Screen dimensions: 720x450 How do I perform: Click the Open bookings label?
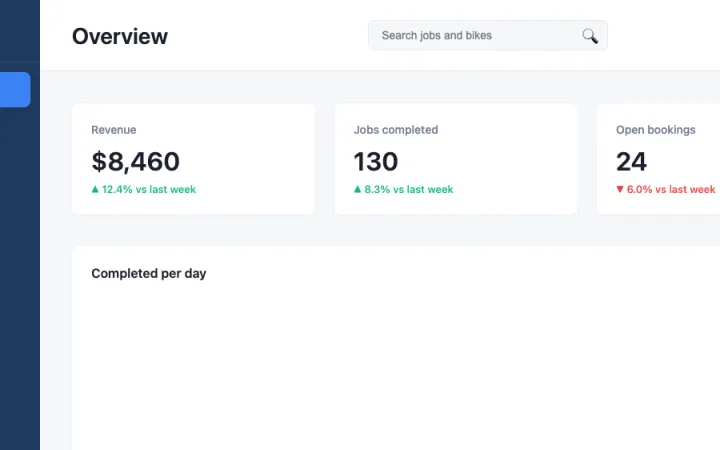[656, 130]
